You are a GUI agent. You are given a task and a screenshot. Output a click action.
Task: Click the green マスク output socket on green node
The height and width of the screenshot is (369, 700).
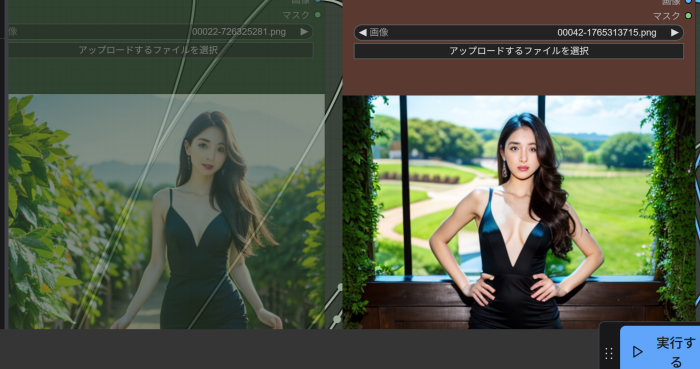[x=318, y=15]
